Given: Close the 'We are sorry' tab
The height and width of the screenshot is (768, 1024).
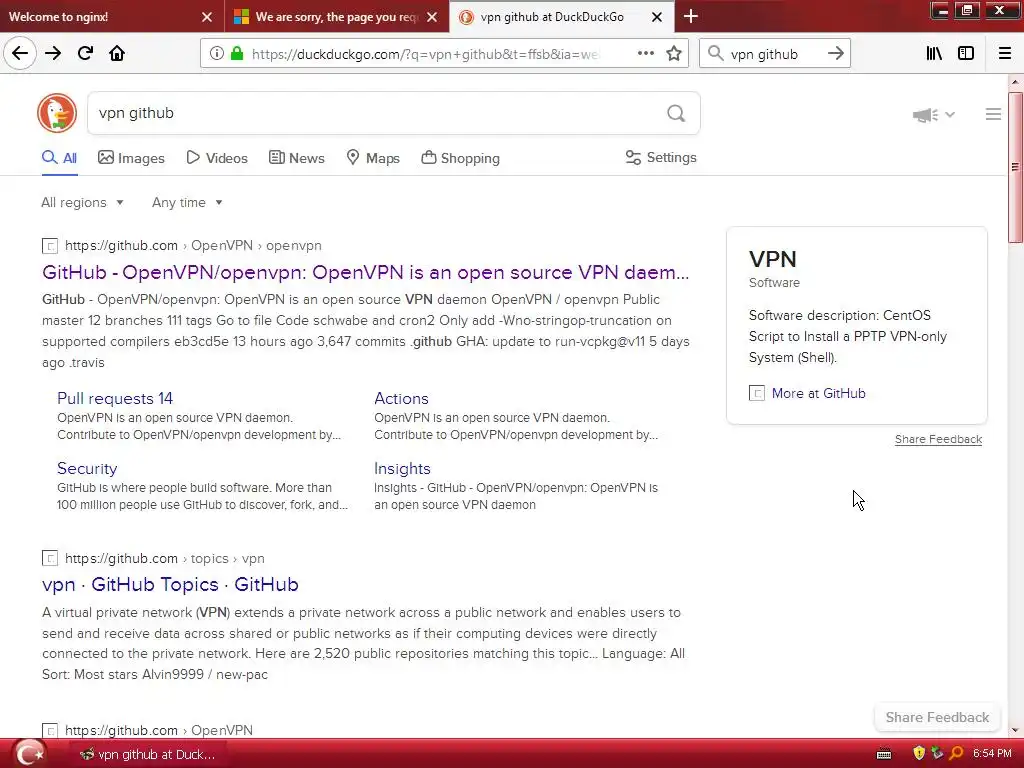Looking at the screenshot, I should tap(432, 17).
